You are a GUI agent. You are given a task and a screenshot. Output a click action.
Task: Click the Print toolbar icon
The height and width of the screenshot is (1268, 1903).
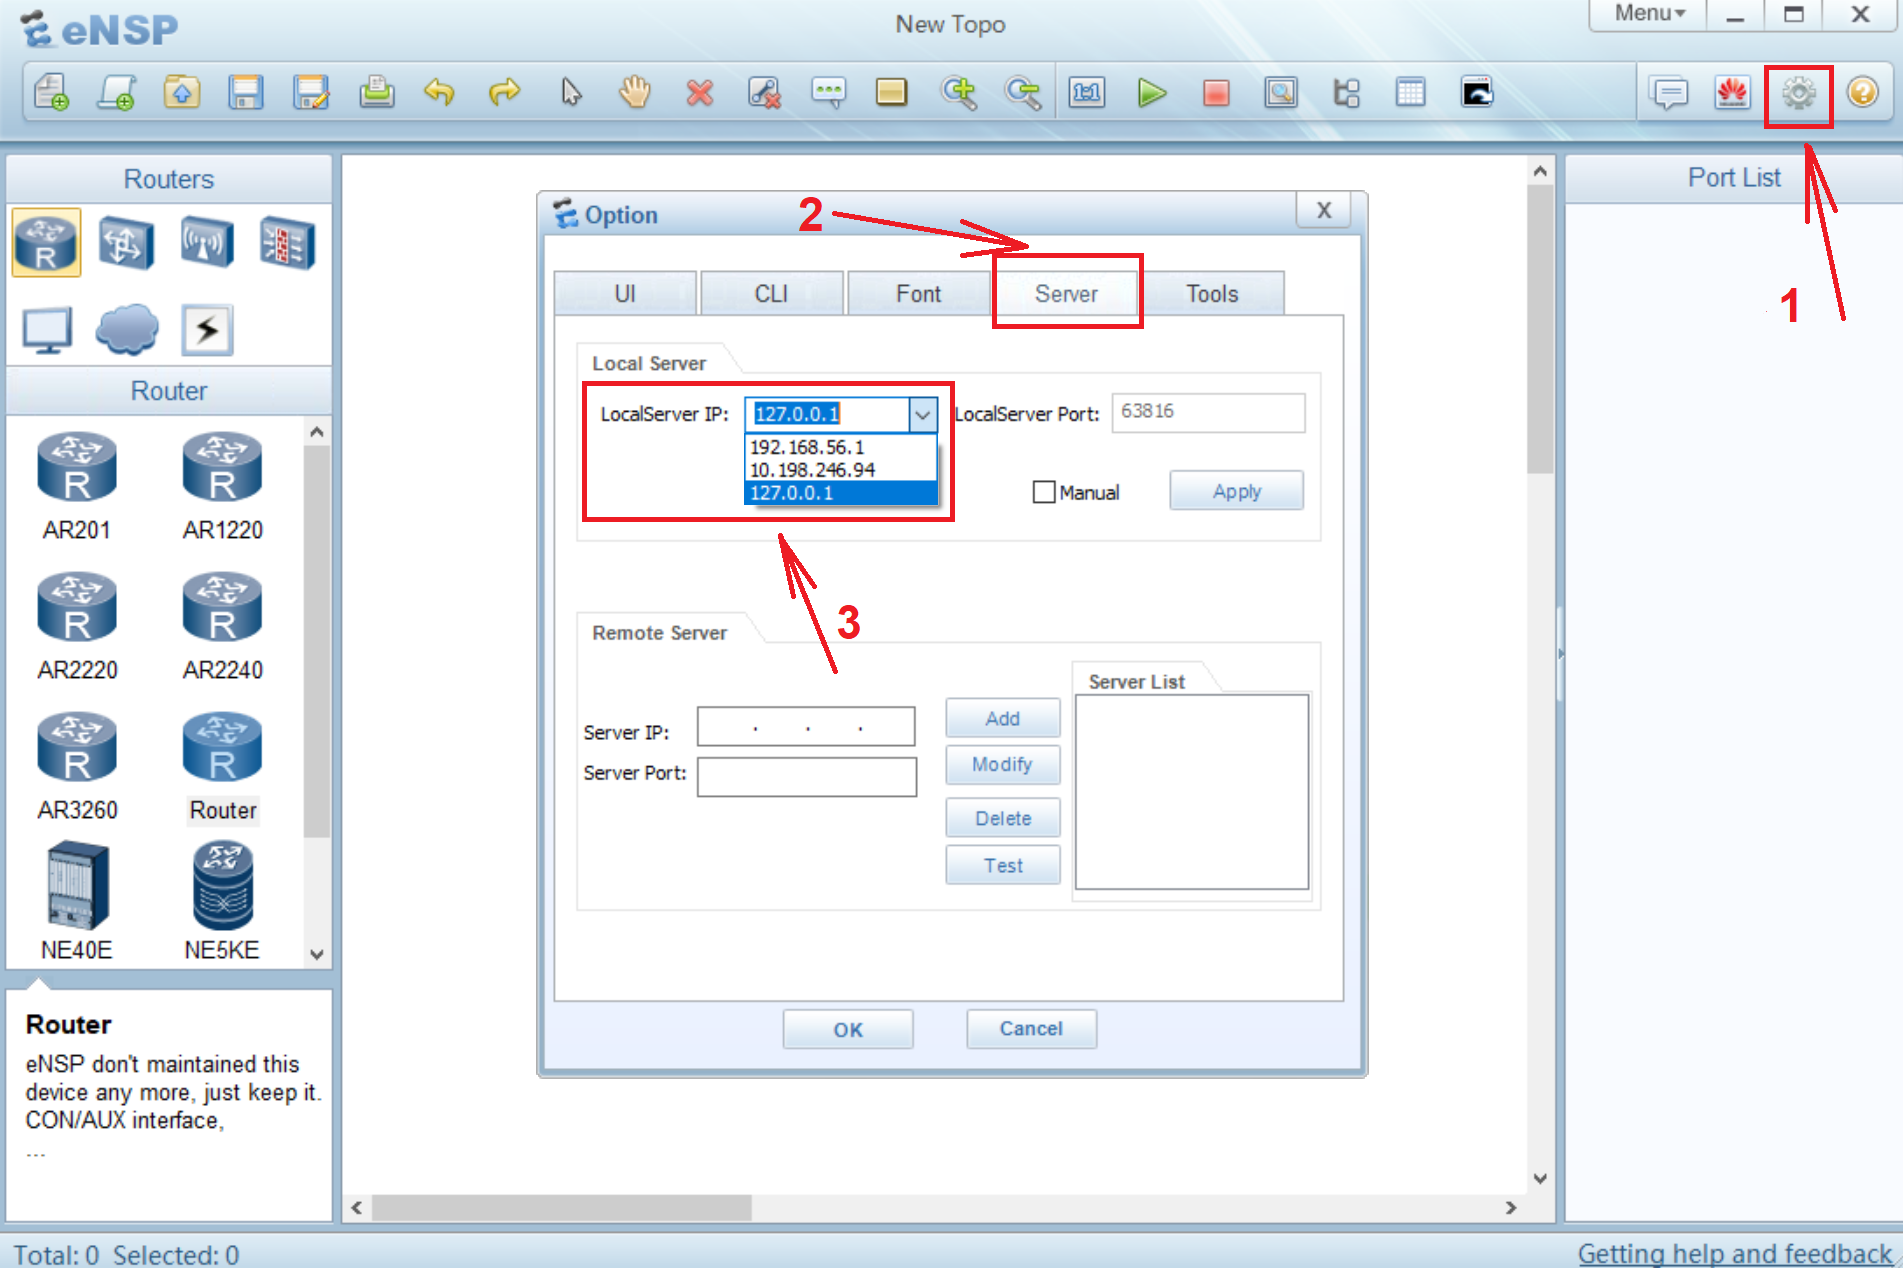tap(376, 93)
